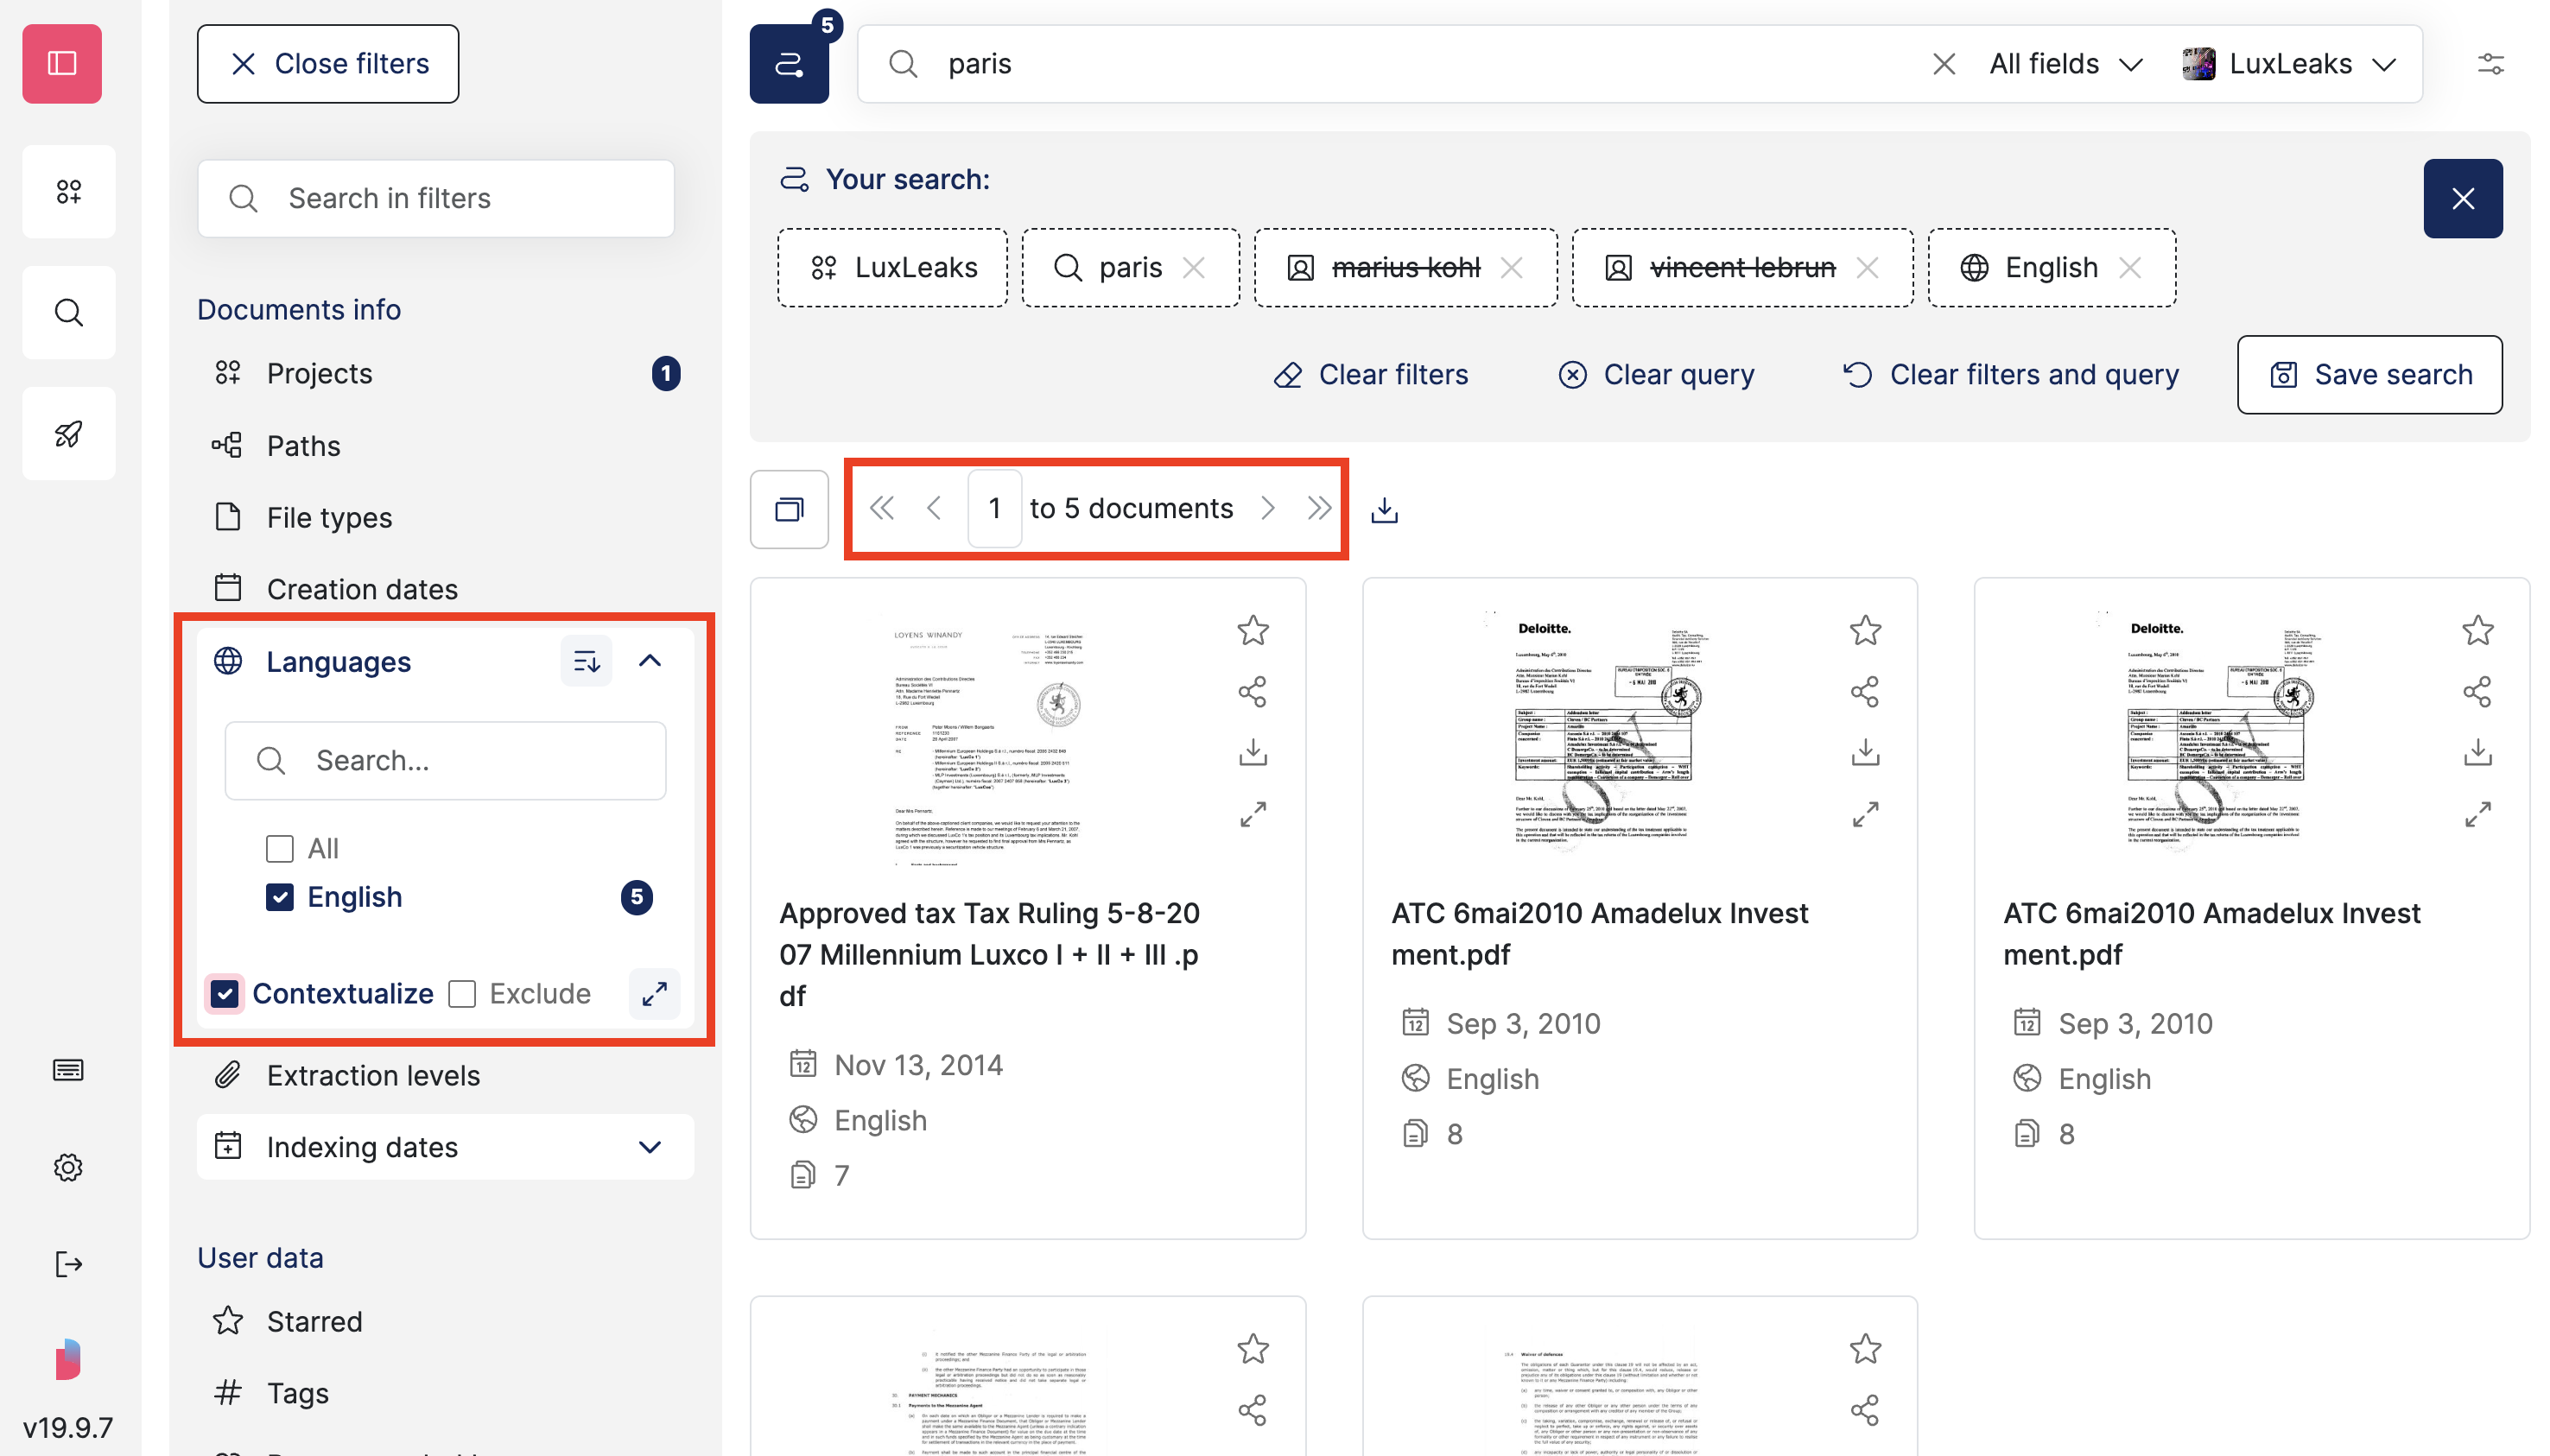
Task: Toggle the document display mode icon
Action: (789, 509)
